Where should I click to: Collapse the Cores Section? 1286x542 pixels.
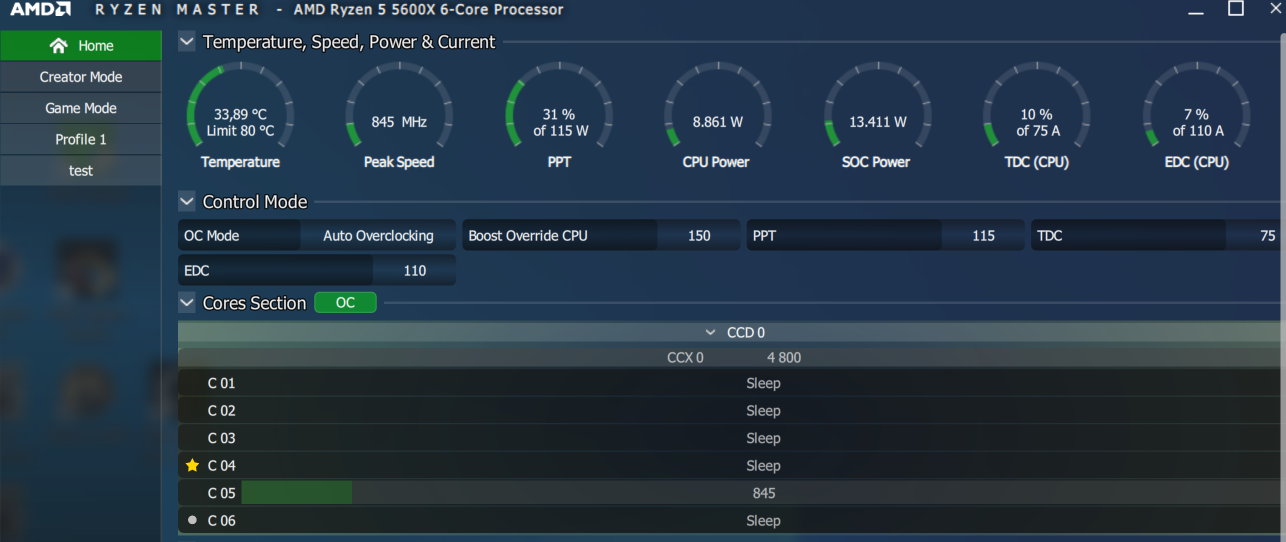tap(187, 302)
